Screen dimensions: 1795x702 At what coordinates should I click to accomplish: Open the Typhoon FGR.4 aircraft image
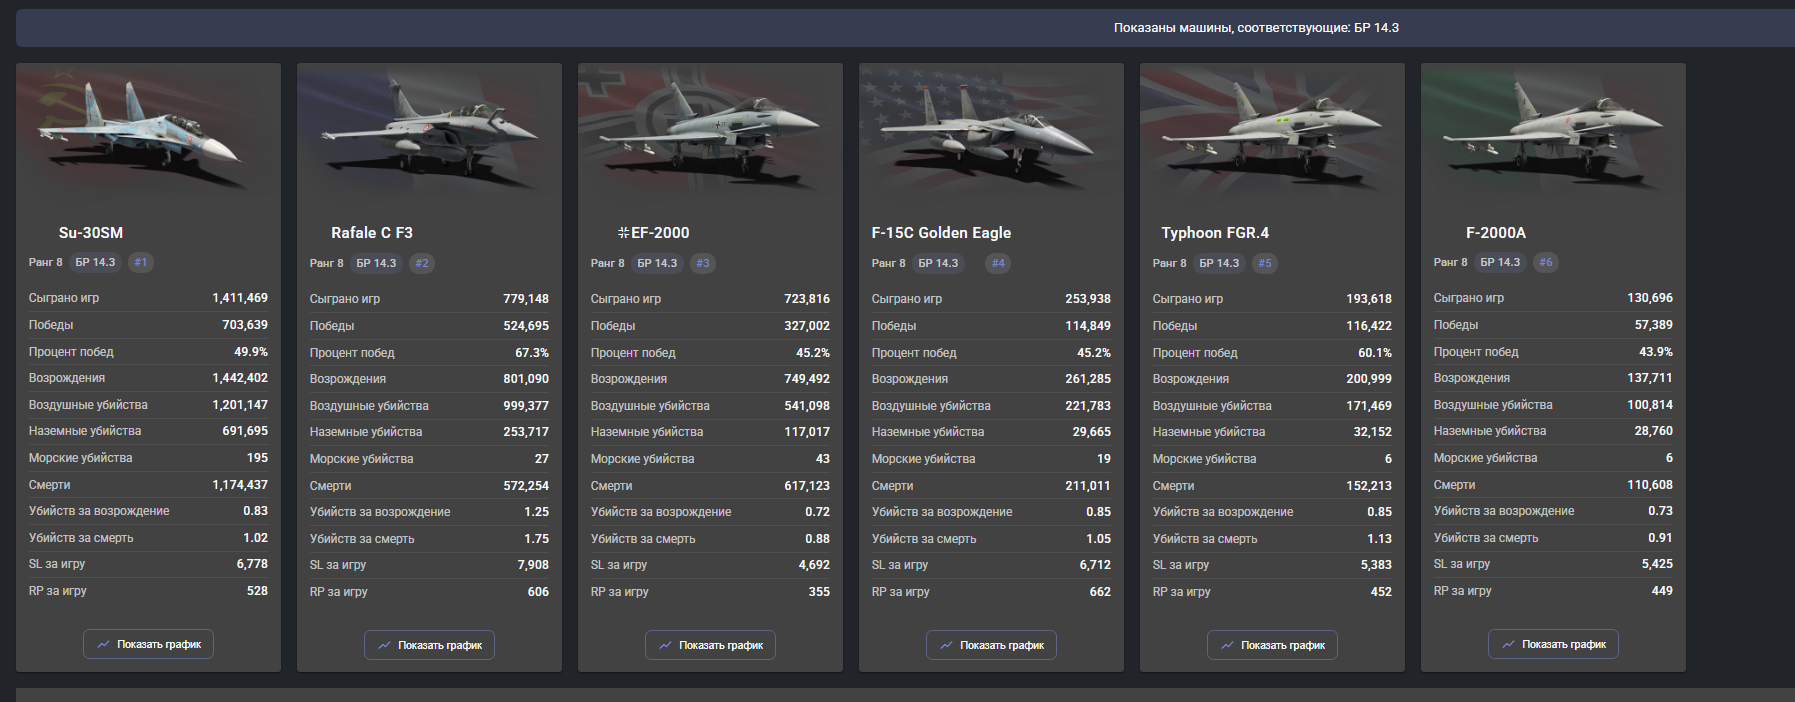tap(1272, 132)
